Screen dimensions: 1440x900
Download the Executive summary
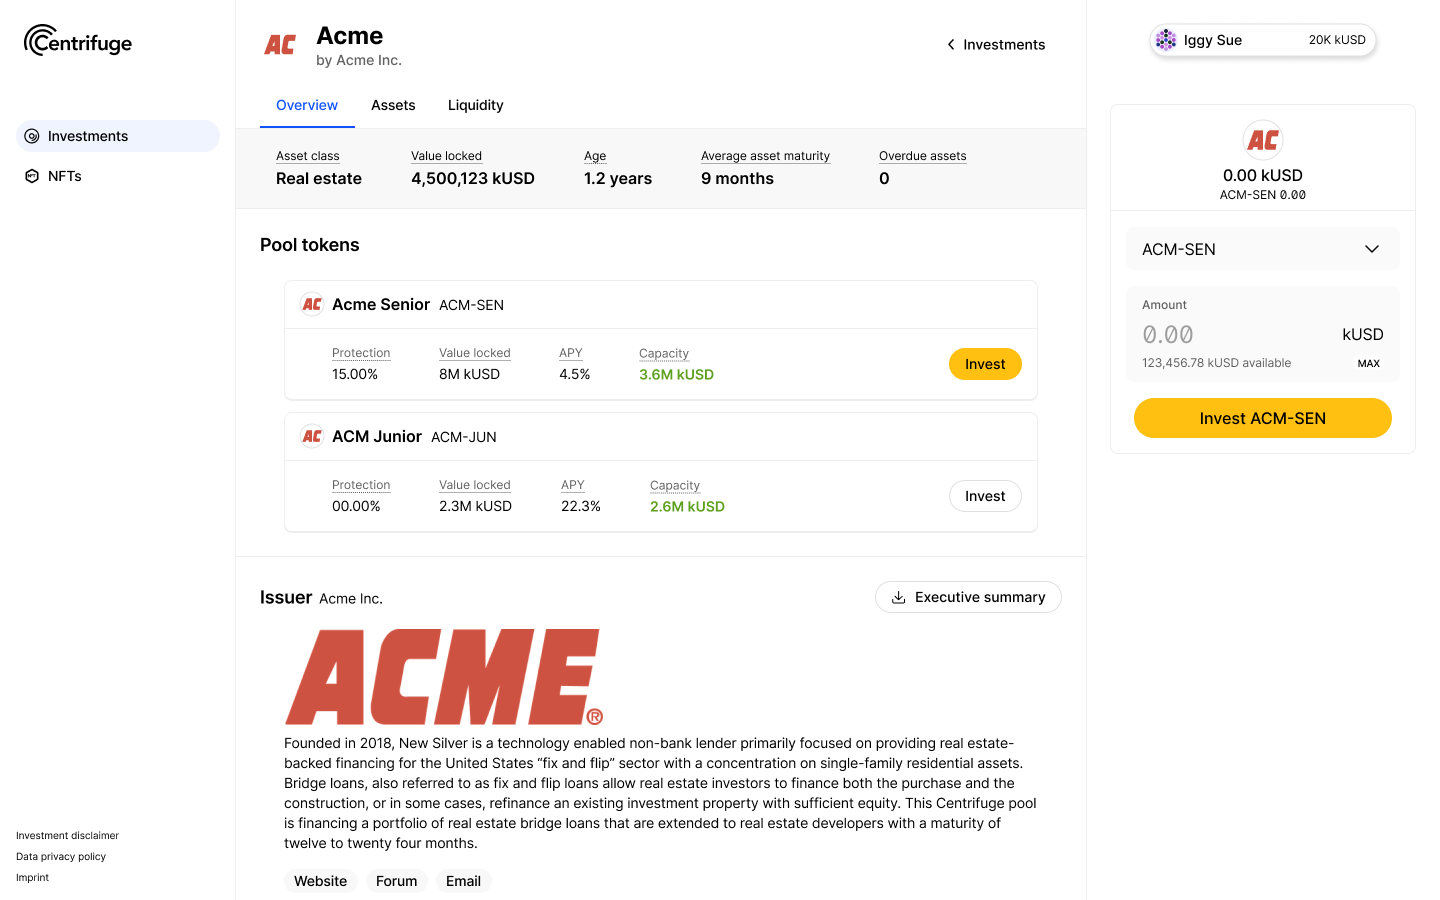tap(968, 597)
